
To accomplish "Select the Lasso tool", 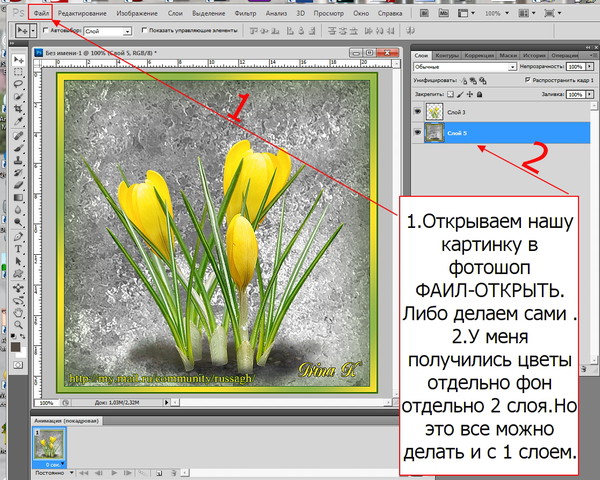I will coord(18,84).
